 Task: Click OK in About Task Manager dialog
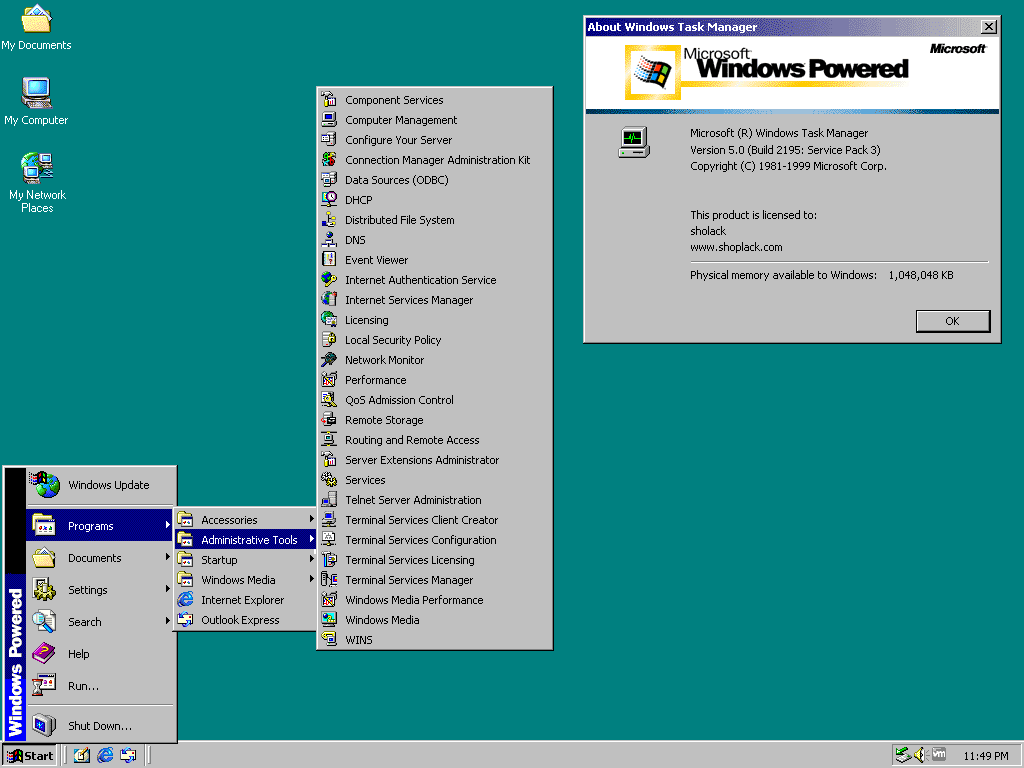[953, 321]
